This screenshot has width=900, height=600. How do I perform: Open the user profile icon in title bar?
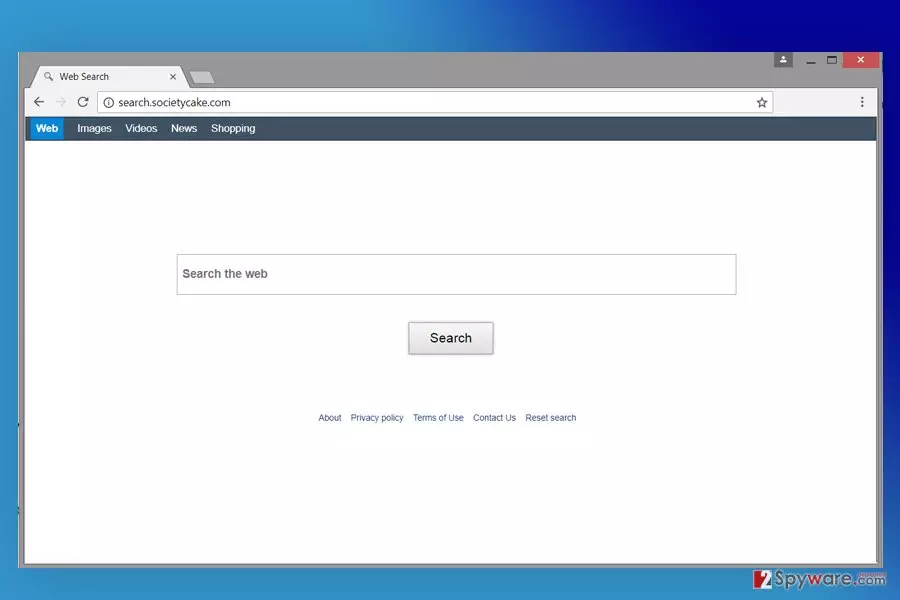coord(783,60)
